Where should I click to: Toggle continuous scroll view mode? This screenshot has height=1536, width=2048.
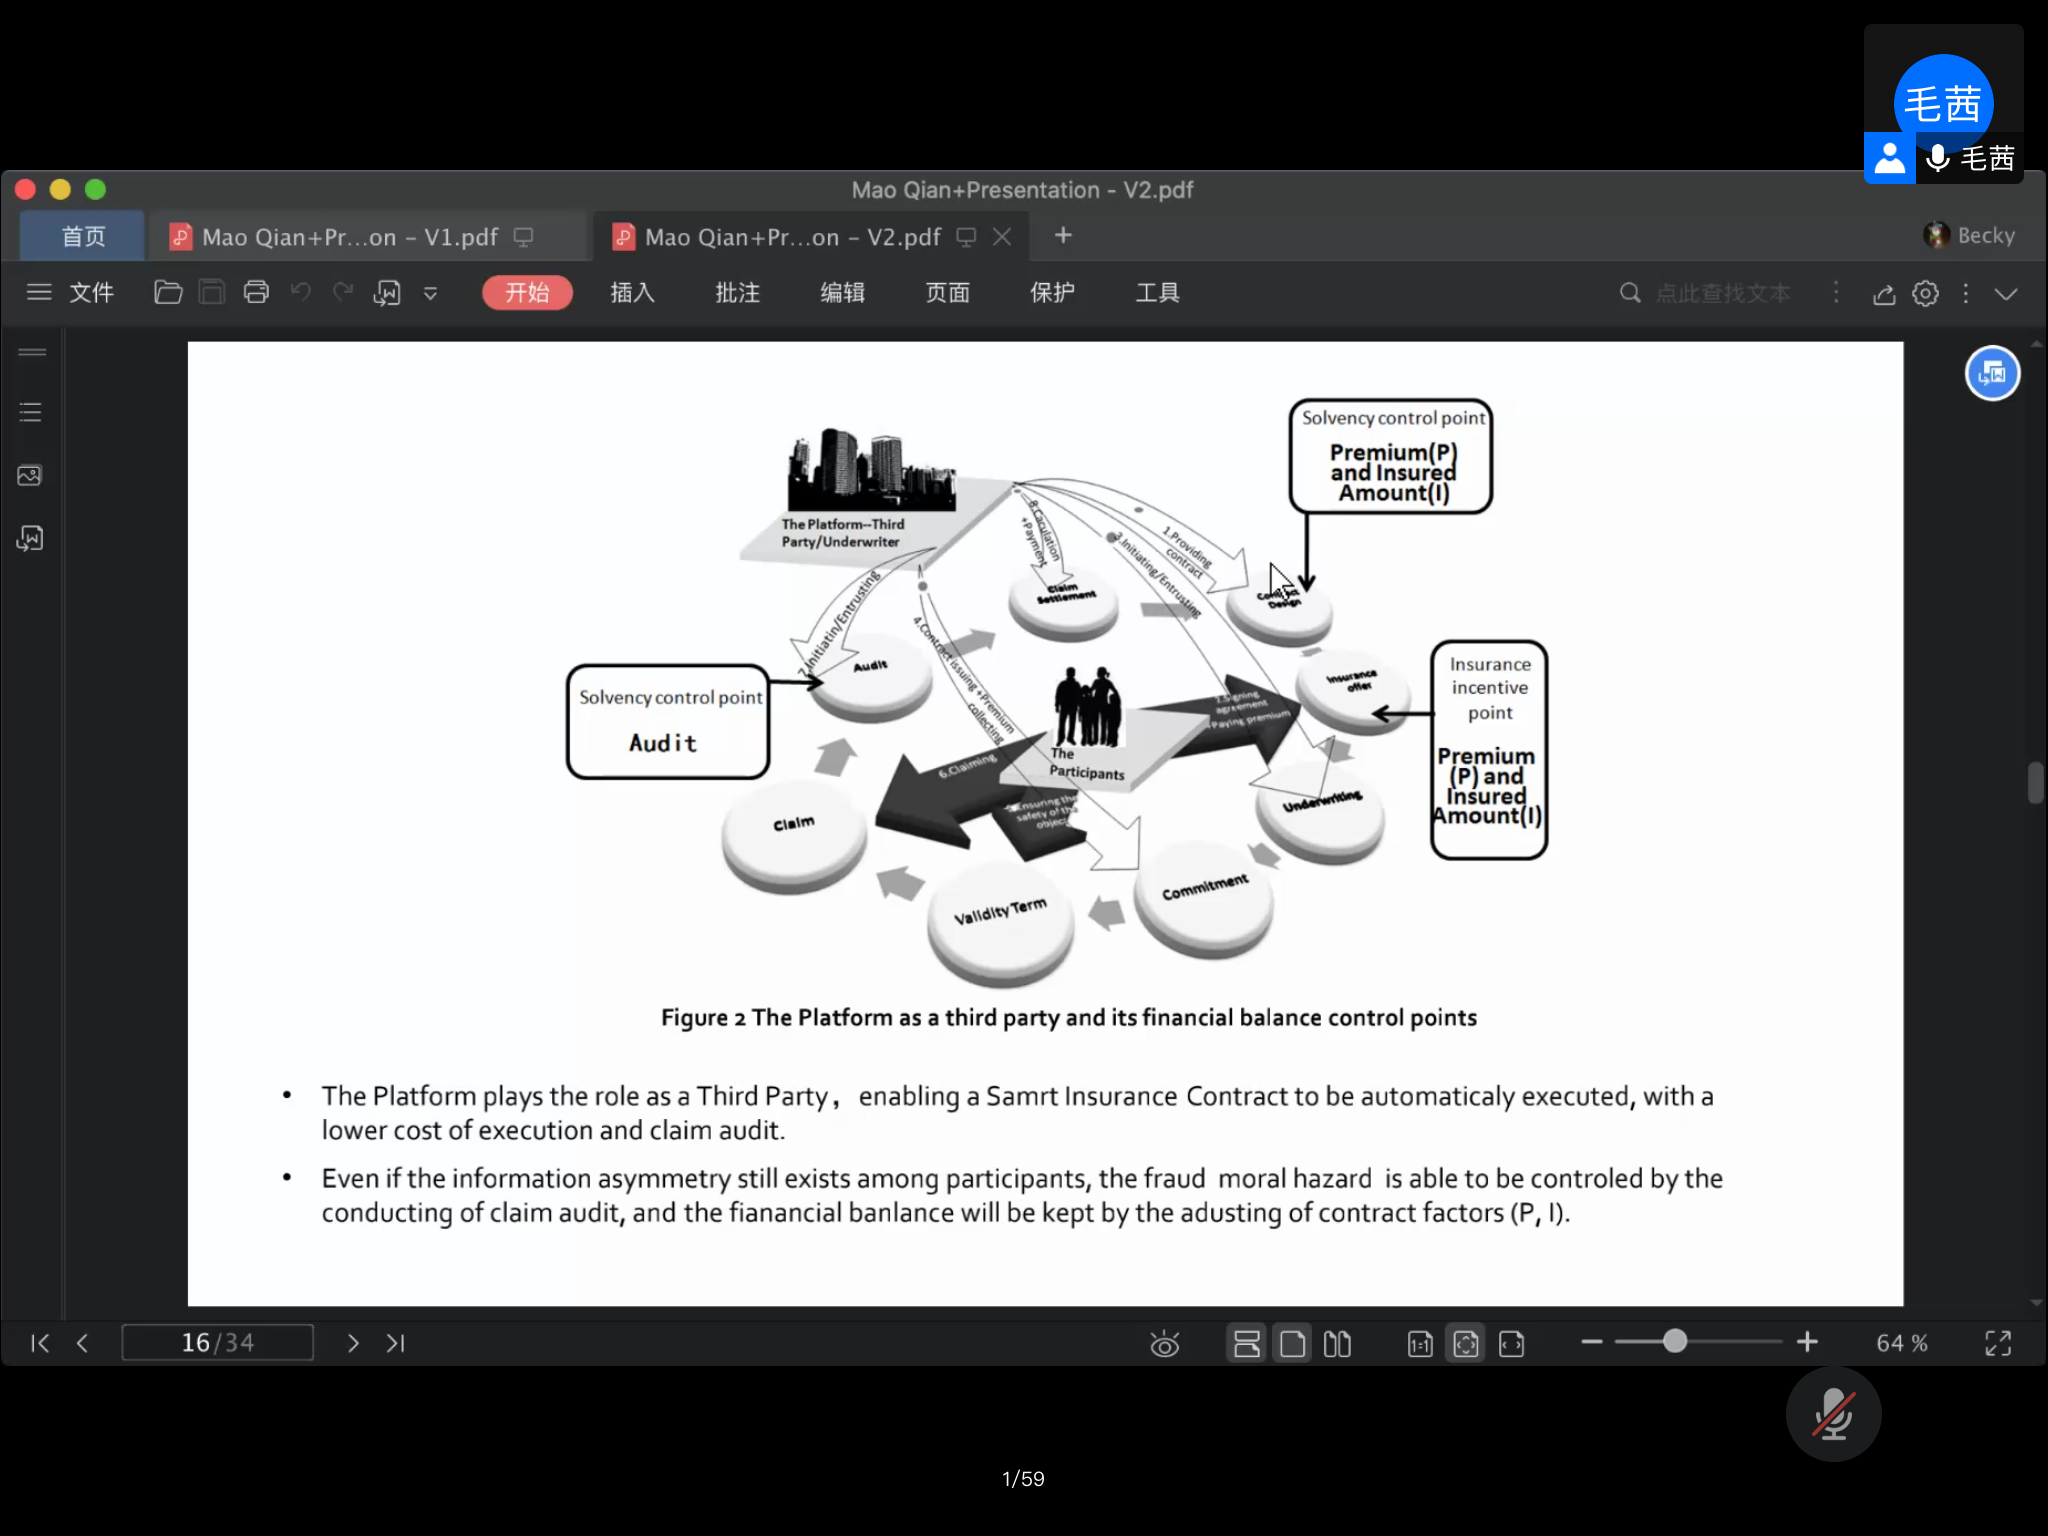(x=1246, y=1343)
